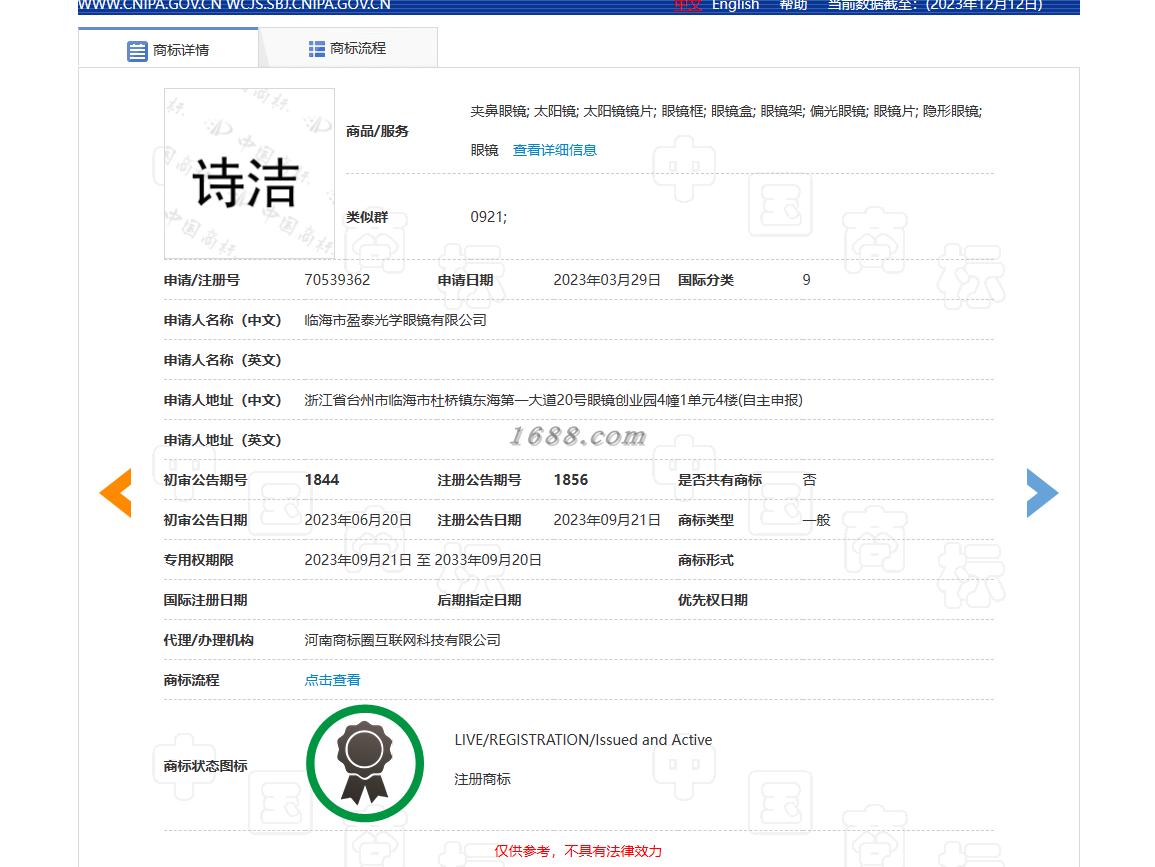Select the exclusive right period date range
Image resolution: width=1155 pixels, height=867 pixels.
[x=423, y=560]
